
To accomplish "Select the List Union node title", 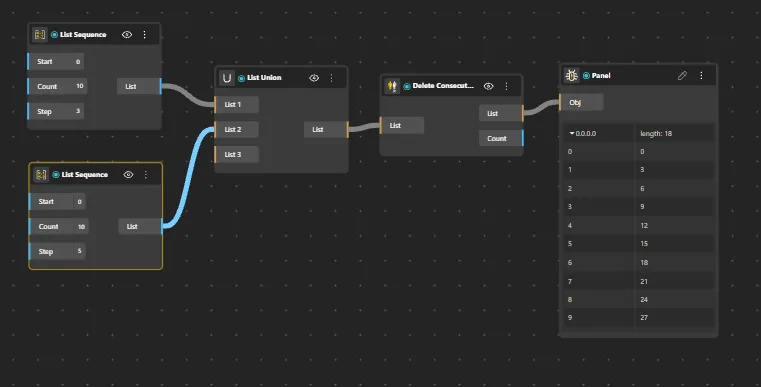I will coord(264,78).
